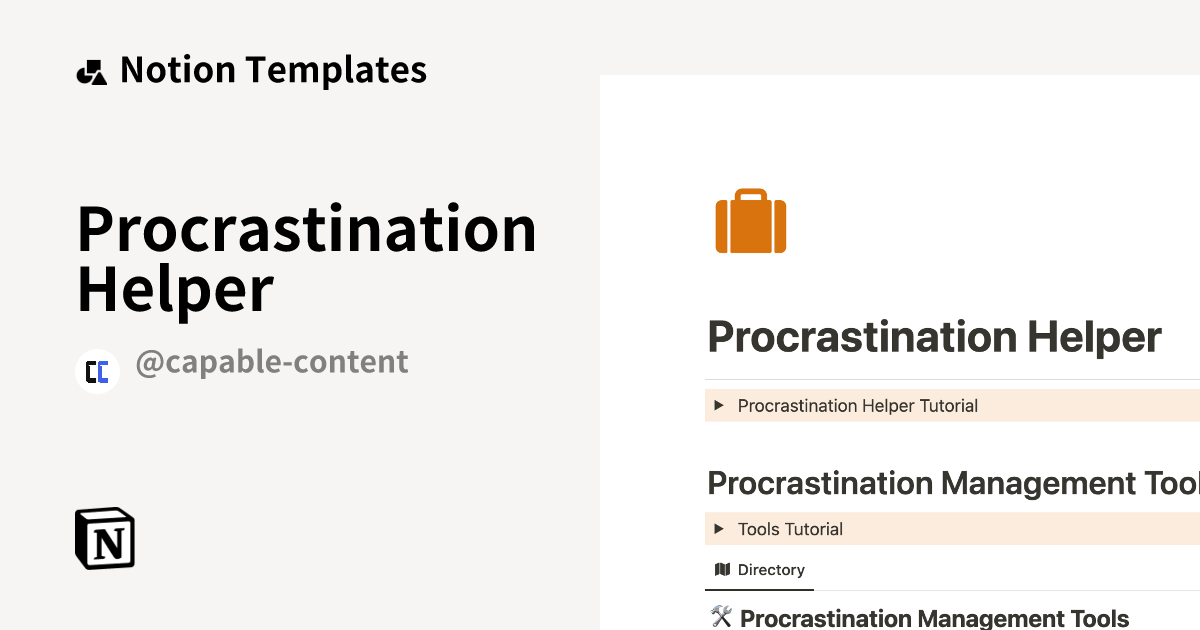Click the Procrastination Helper page heading in preview
This screenshot has width=1200, height=630.
coord(933,337)
